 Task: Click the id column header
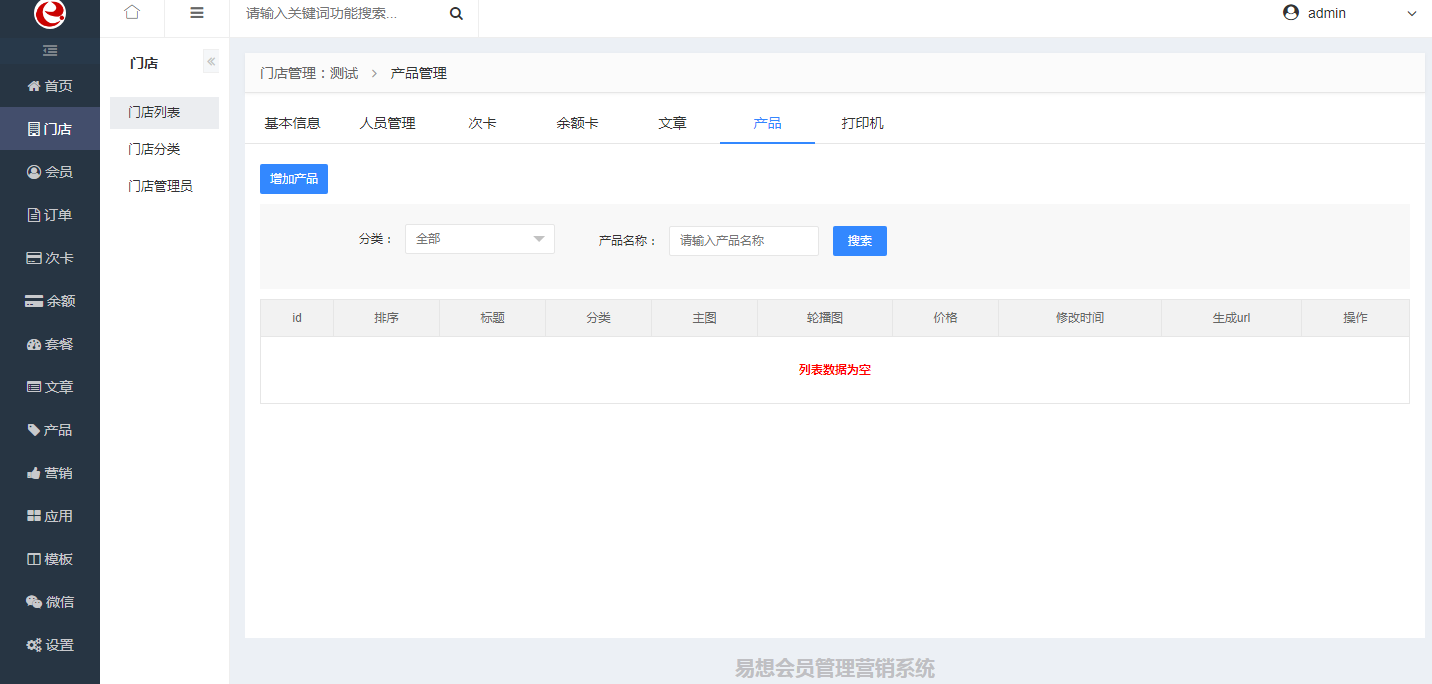point(297,318)
